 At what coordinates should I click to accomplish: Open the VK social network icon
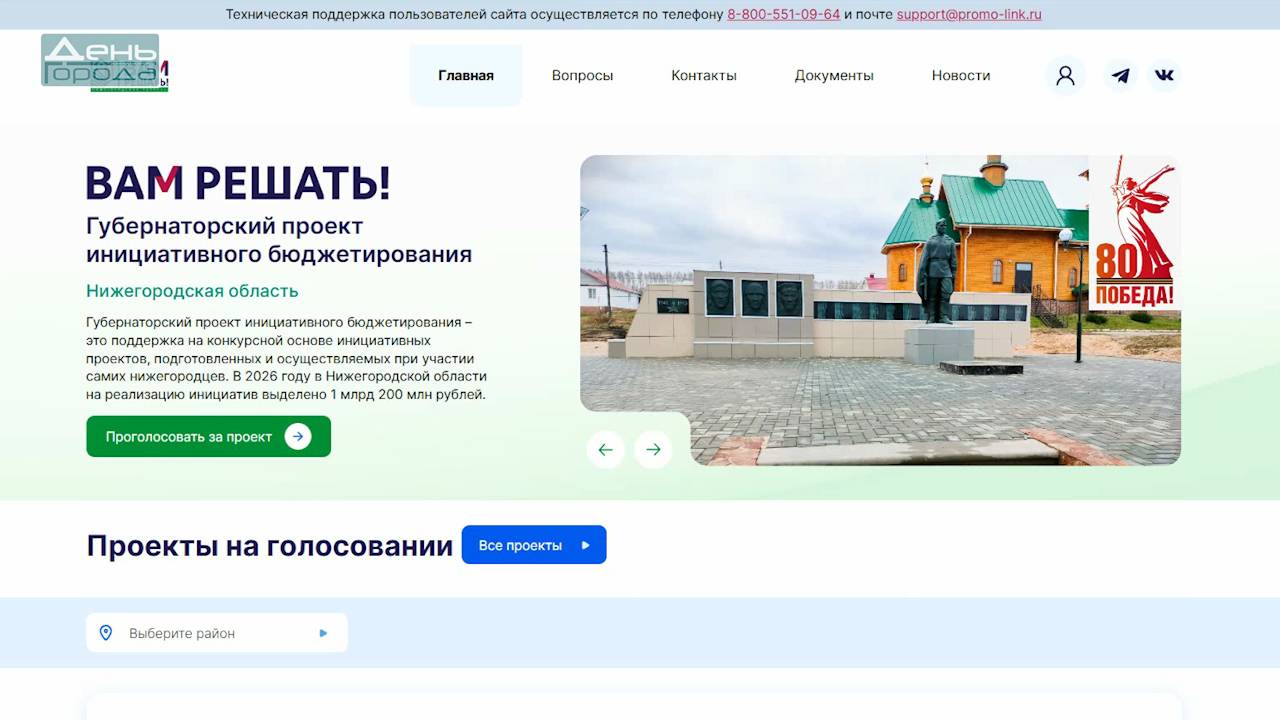1164,75
